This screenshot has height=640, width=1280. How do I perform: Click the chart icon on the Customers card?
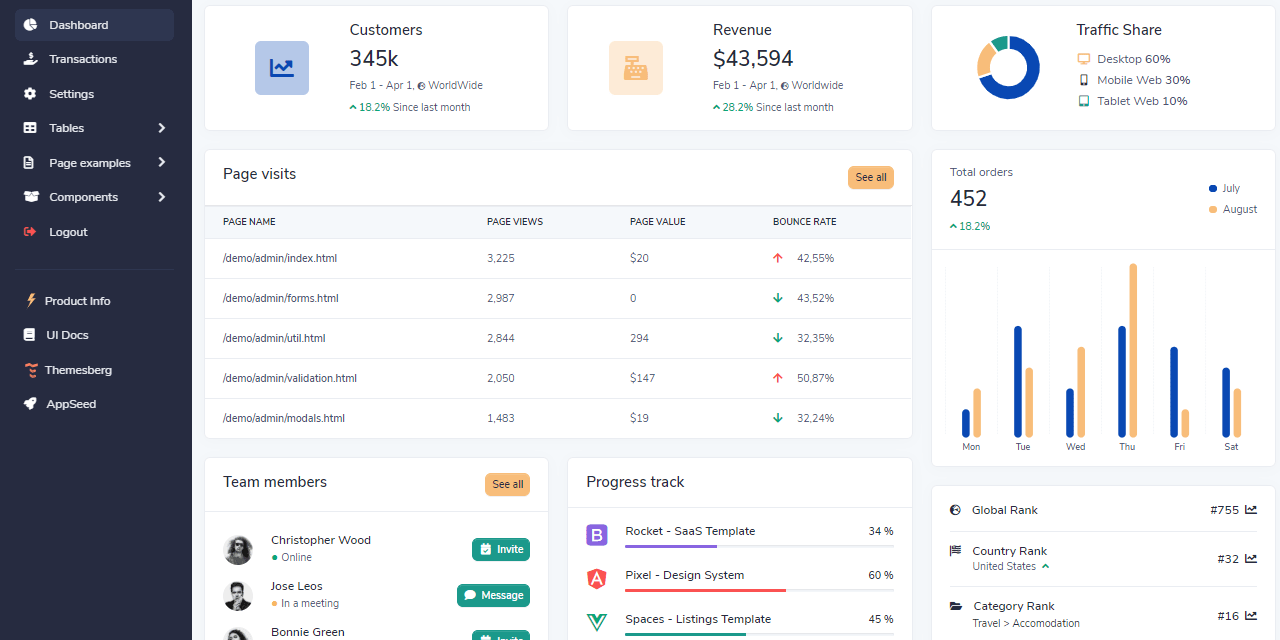pyautogui.click(x=281, y=68)
